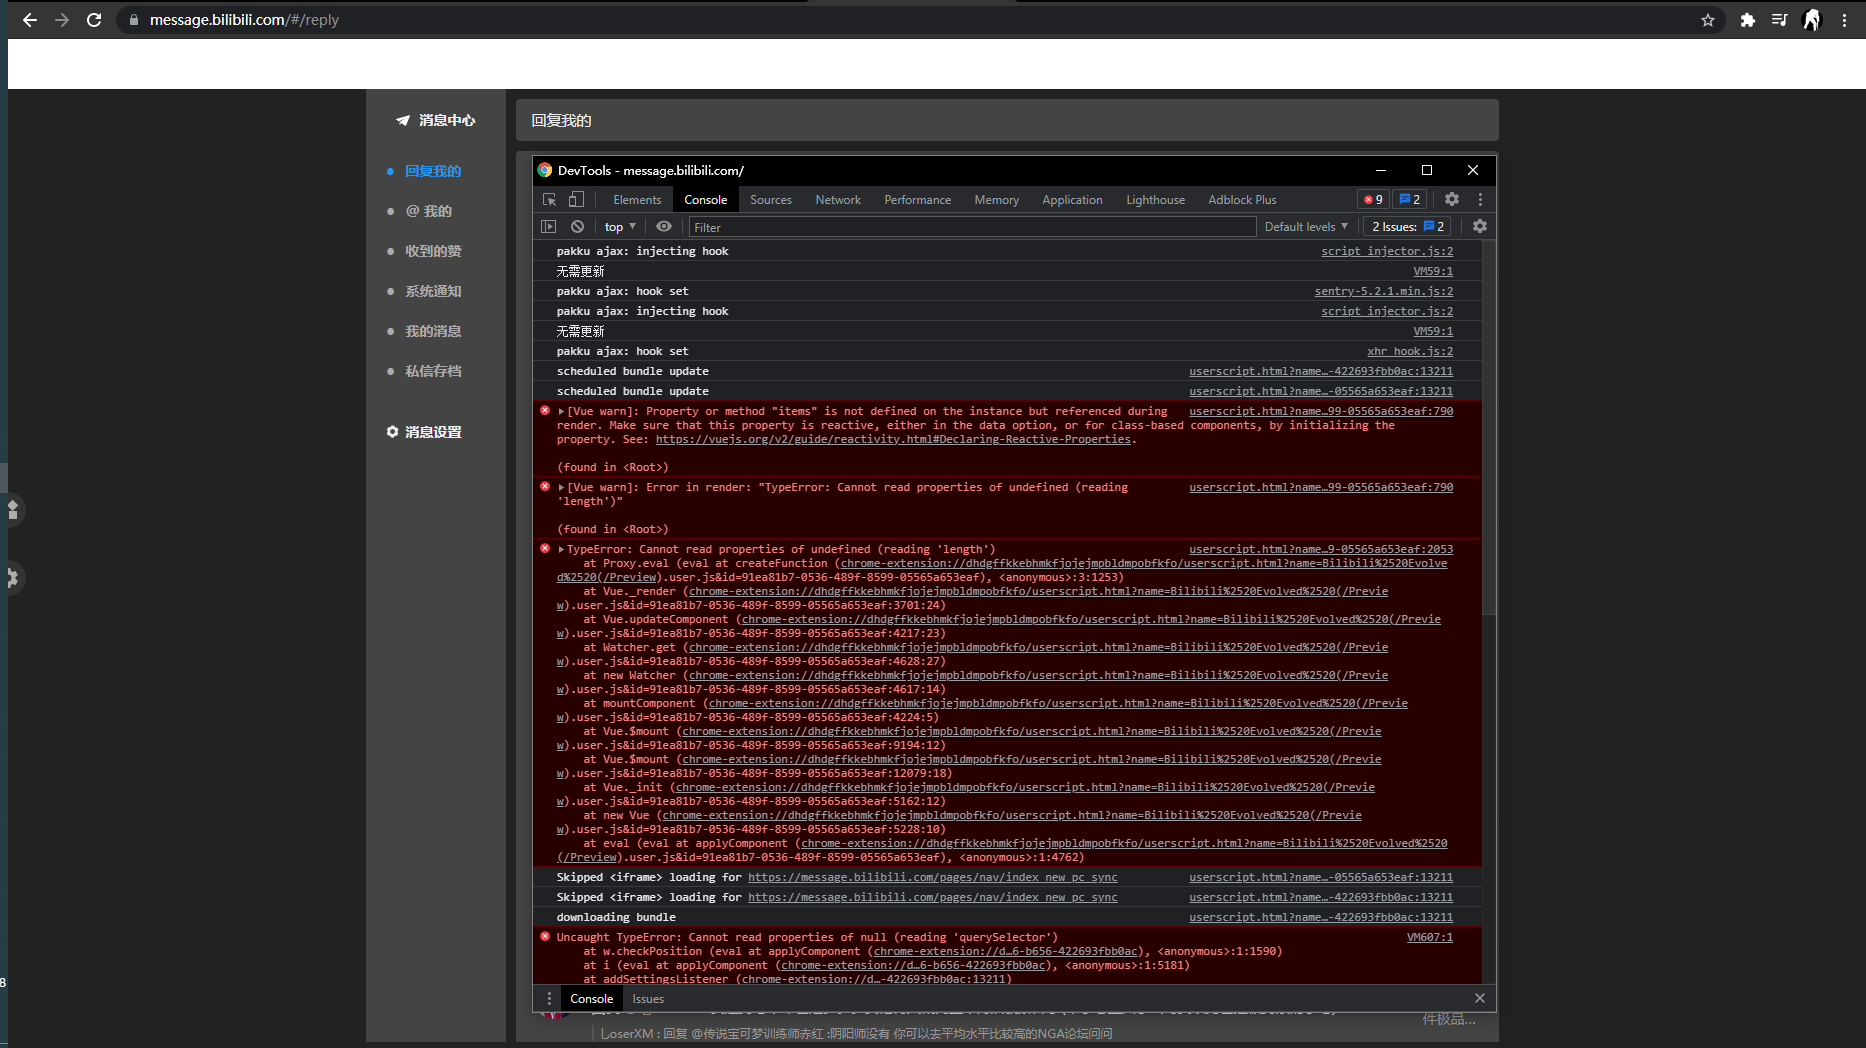Open the Lighthouse tab
The image size is (1866, 1048).
(1155, 200)
